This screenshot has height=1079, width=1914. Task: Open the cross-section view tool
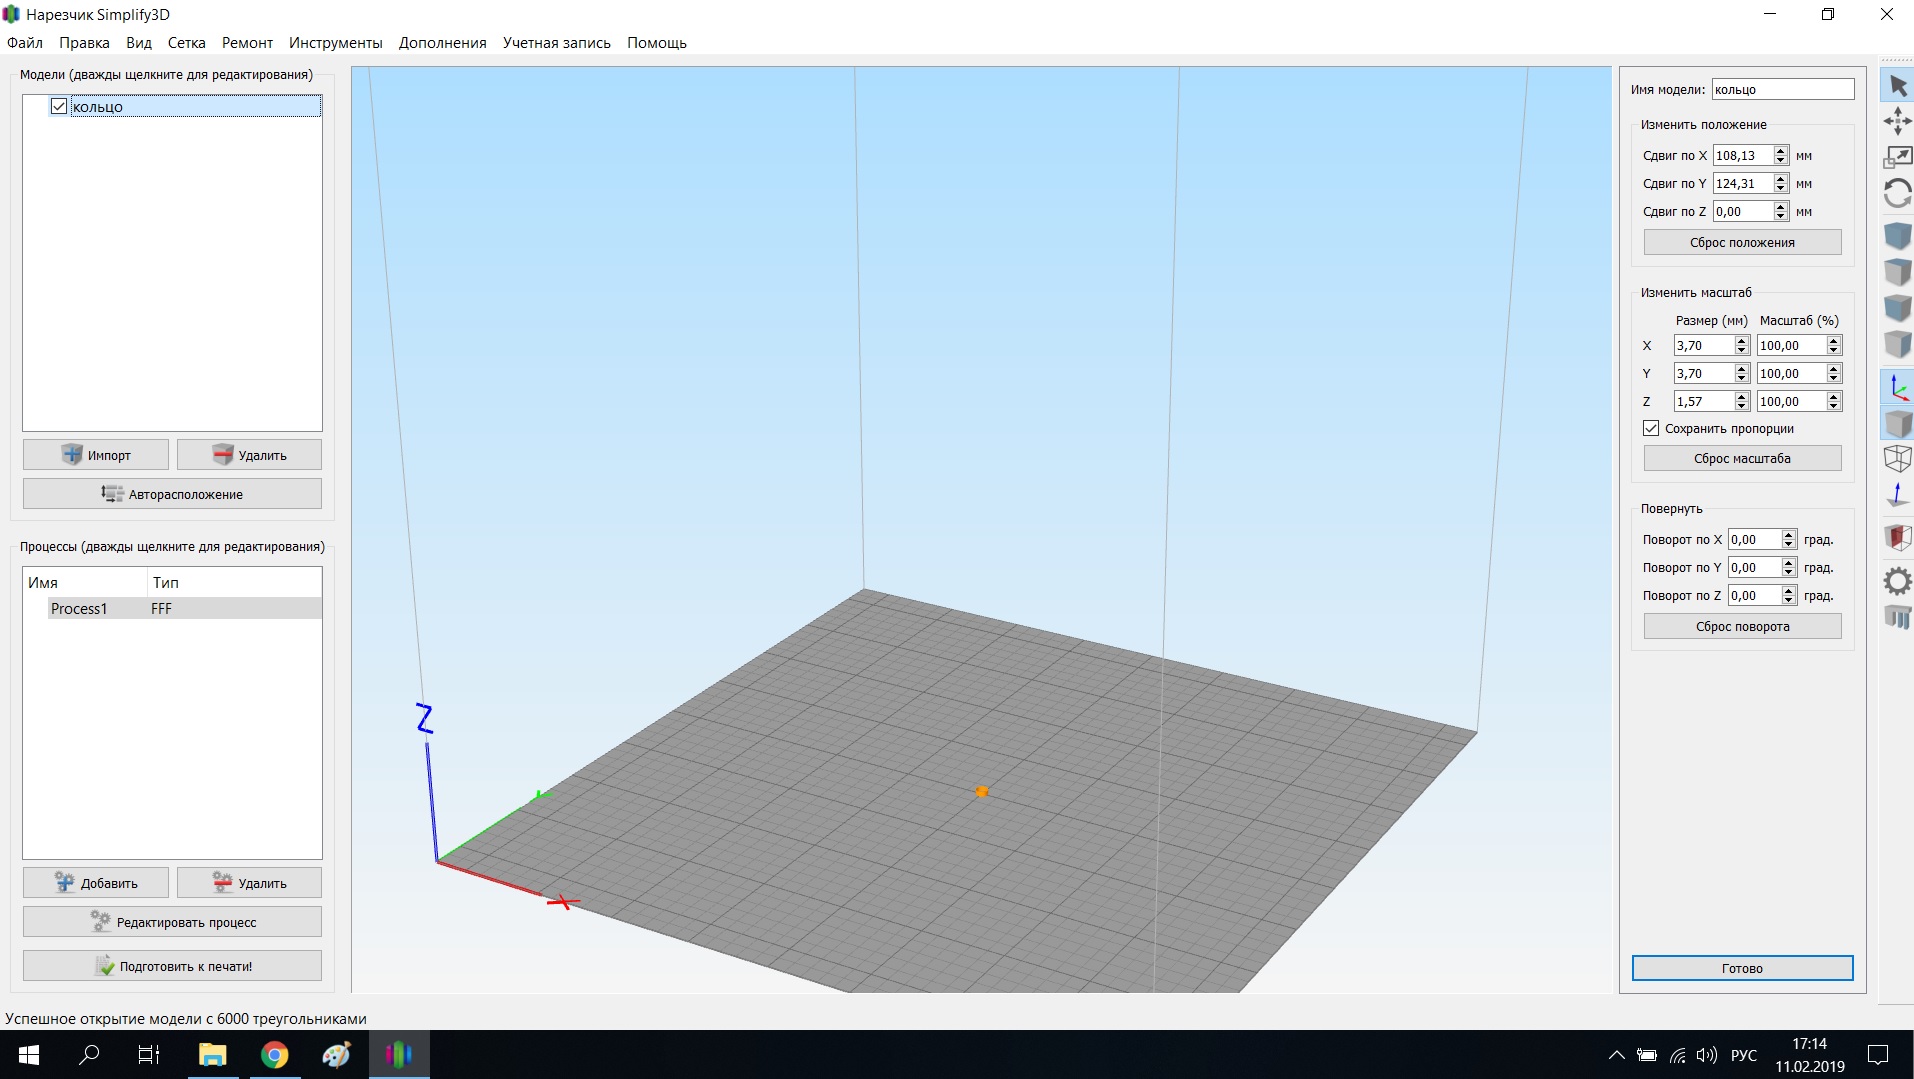(x=1897, y=538)
